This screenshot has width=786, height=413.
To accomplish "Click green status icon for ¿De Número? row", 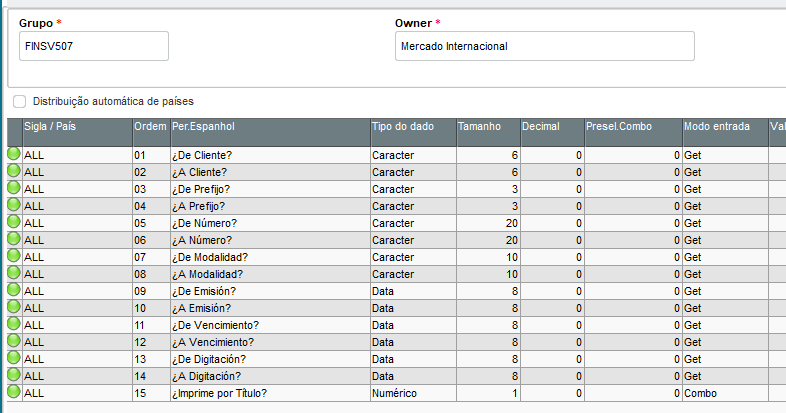I will pos(14,223).
